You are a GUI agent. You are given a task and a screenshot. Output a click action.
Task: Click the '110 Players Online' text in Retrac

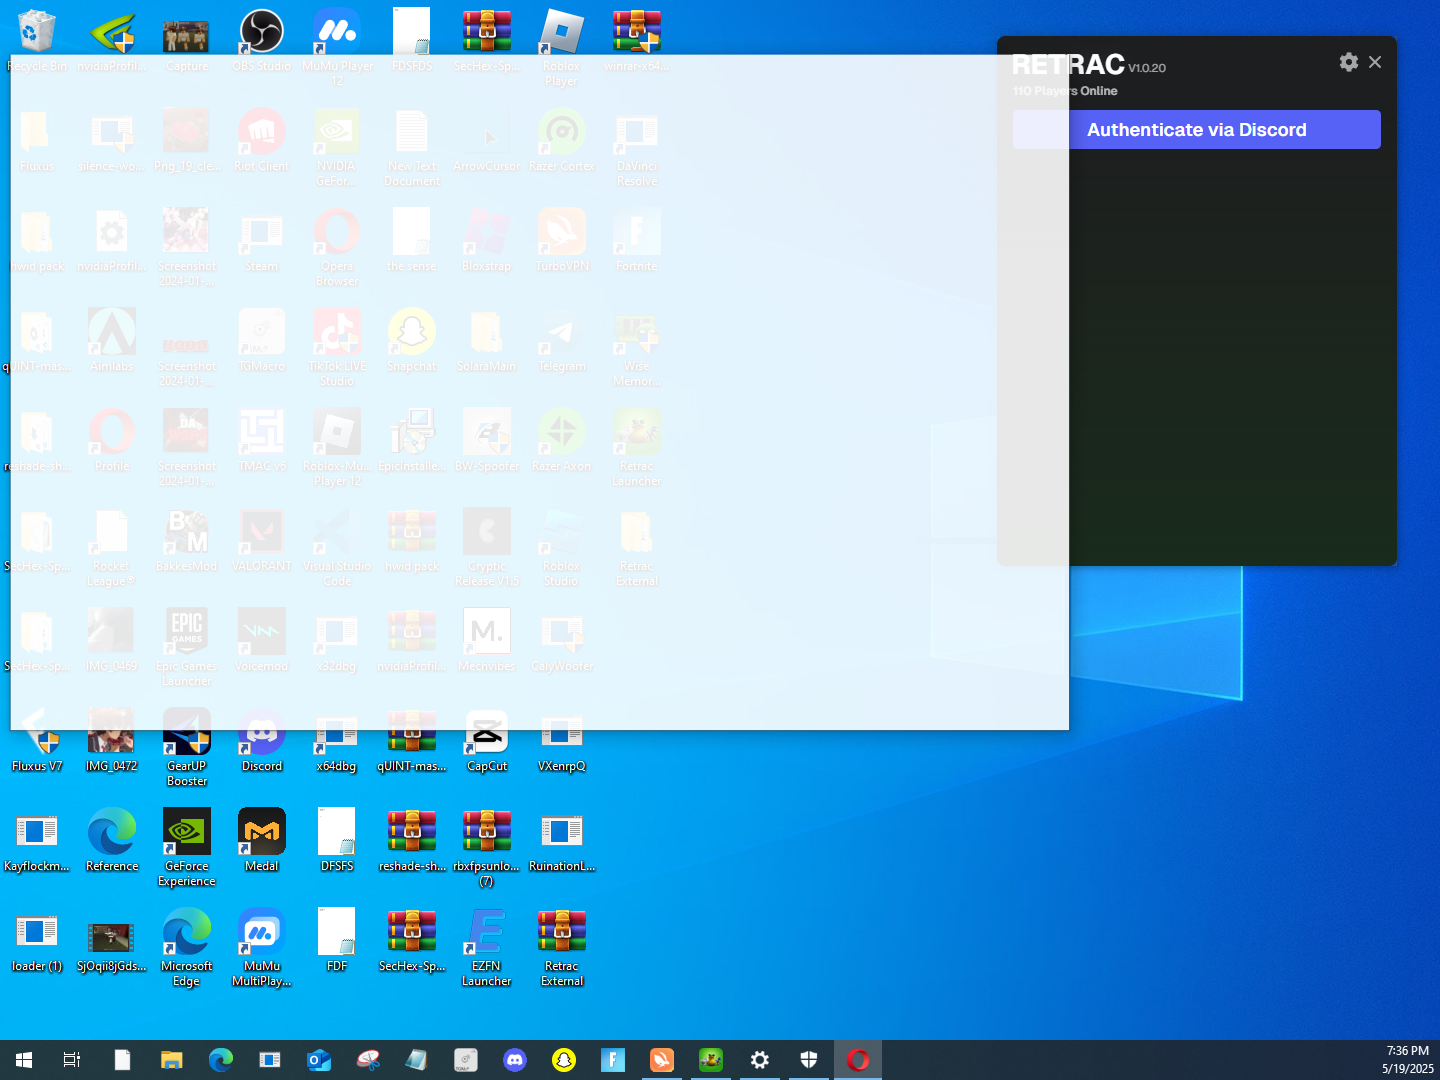1065,91
